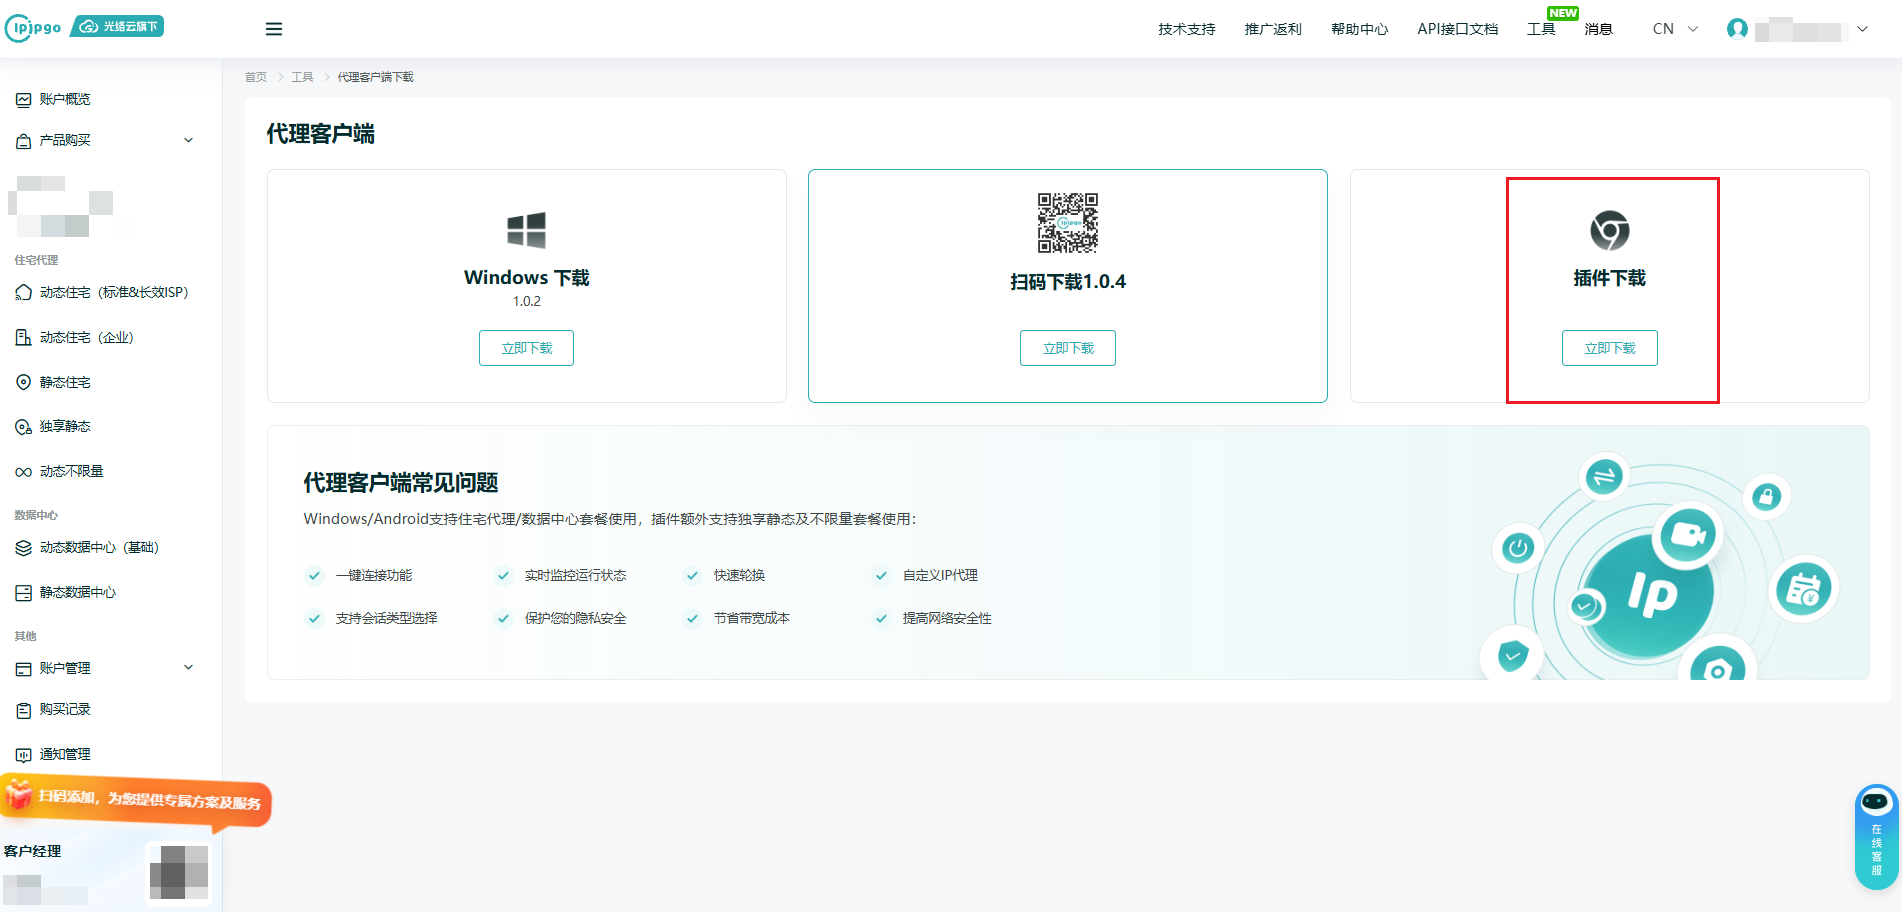Click the 客户经理 QR code thumbnail

point(179,872)
